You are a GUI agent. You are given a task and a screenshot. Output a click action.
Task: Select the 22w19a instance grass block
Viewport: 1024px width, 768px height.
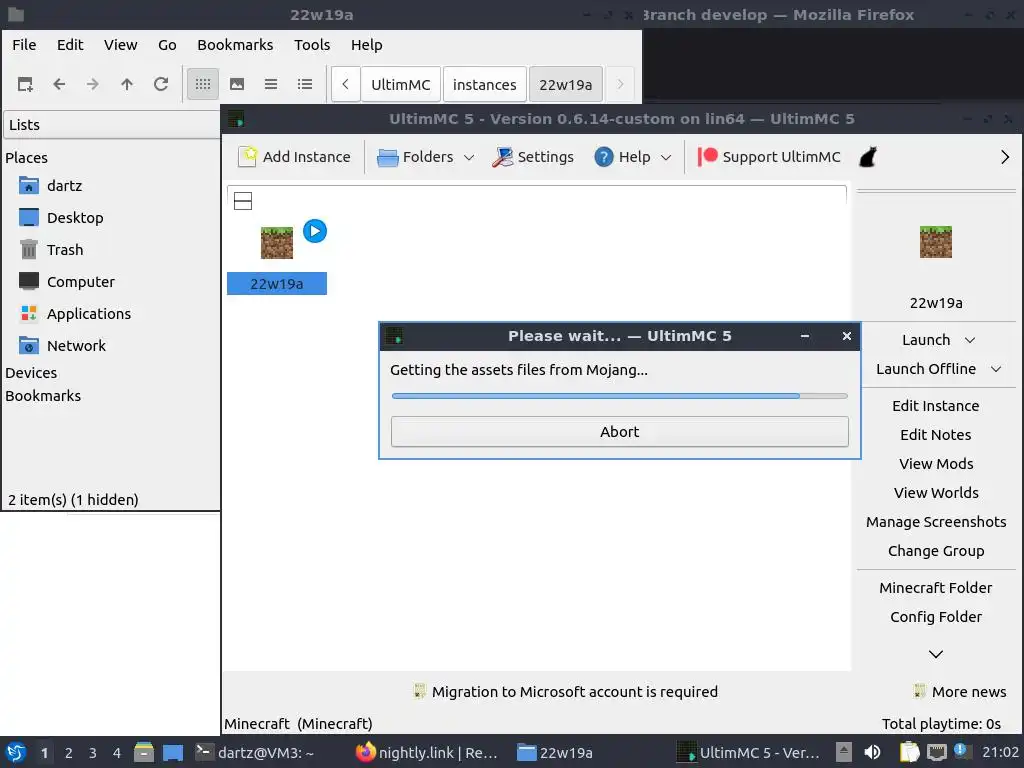(277, 243)
